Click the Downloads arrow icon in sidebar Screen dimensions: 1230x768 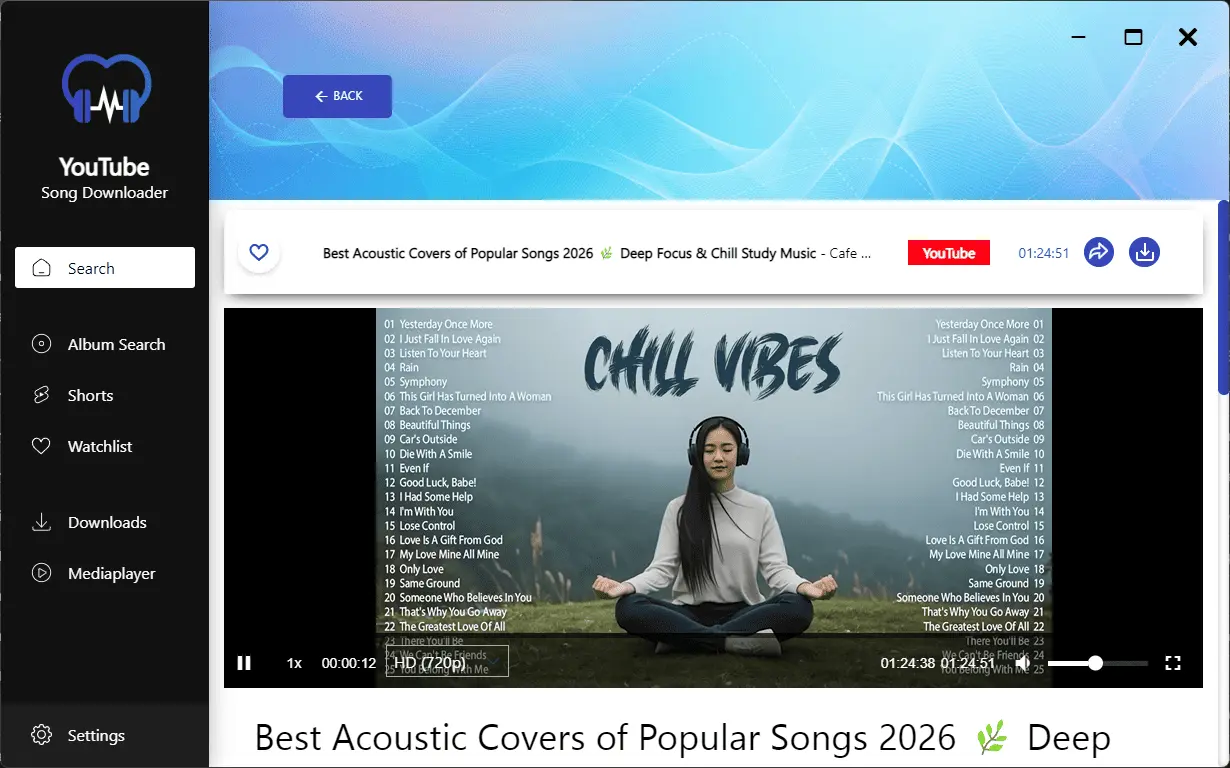[x=41, y=522]
